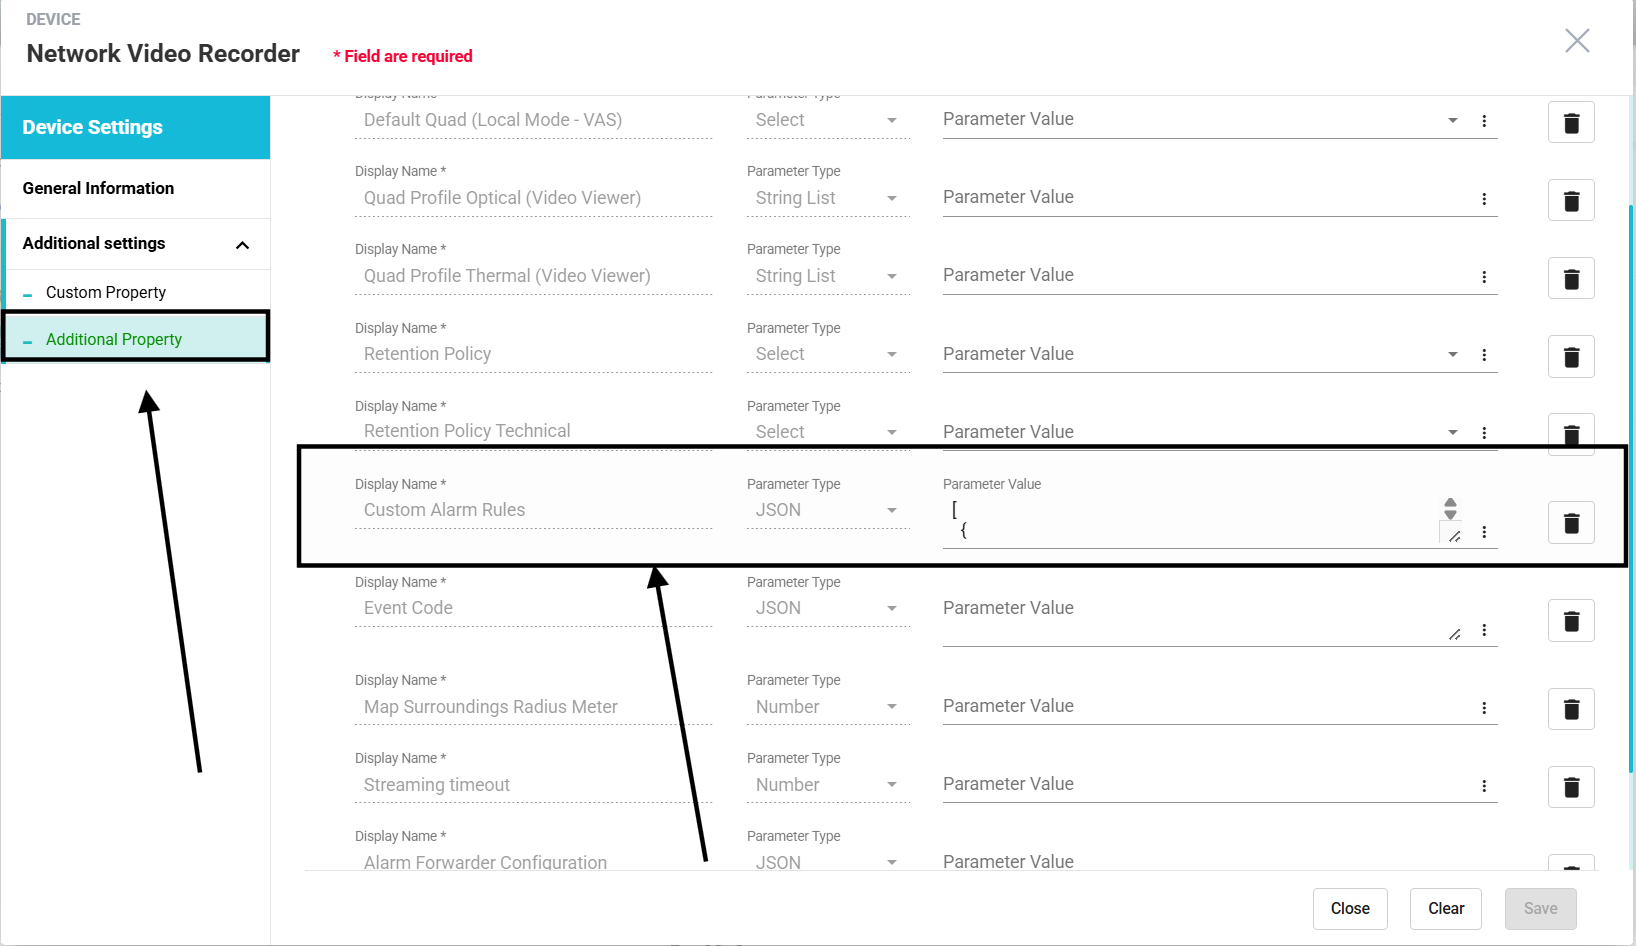
Task: Expand Parameter Value dropdown for Retention Policy Technical
Action: [x=1452, y=433]
